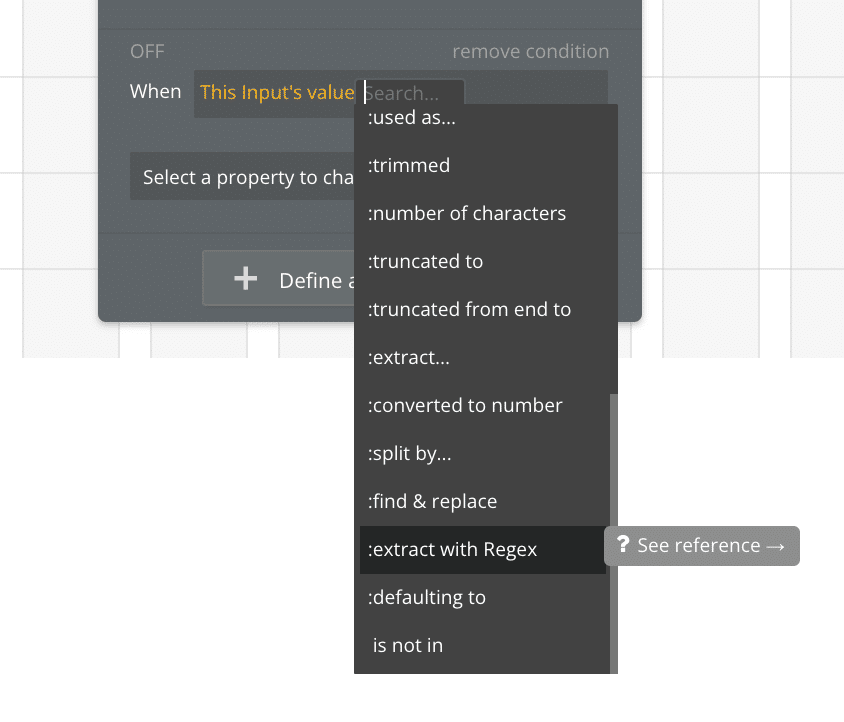Image resolution: width=844 pixels, height=722 pixels.
Task: Click remove condition link
Action: pyautogui.click(x=531, y=52)
